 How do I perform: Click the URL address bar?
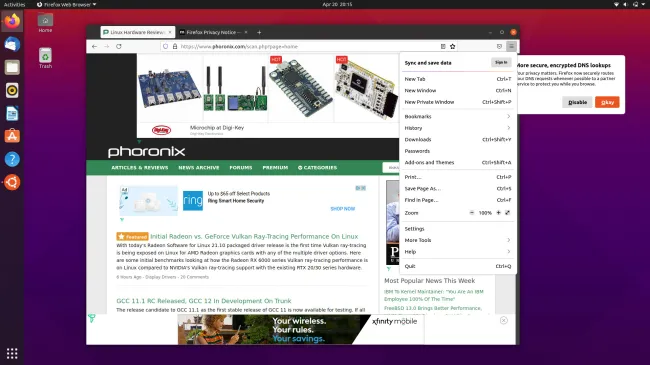(307, 46)
